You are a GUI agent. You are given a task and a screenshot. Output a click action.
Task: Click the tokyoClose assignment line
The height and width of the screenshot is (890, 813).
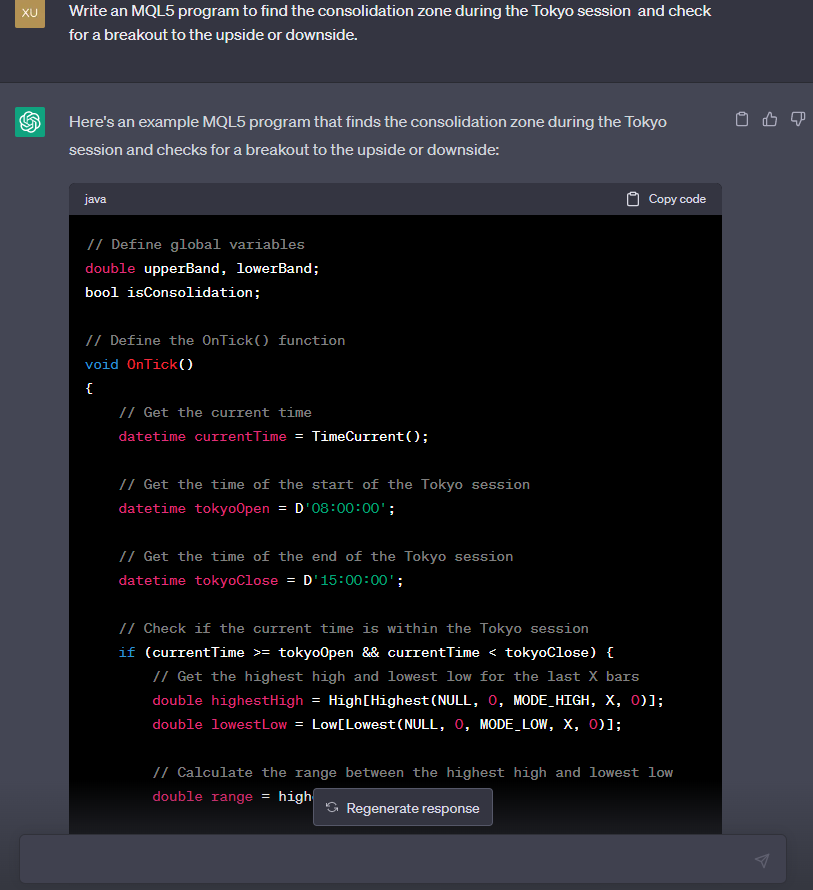point(261,581)
